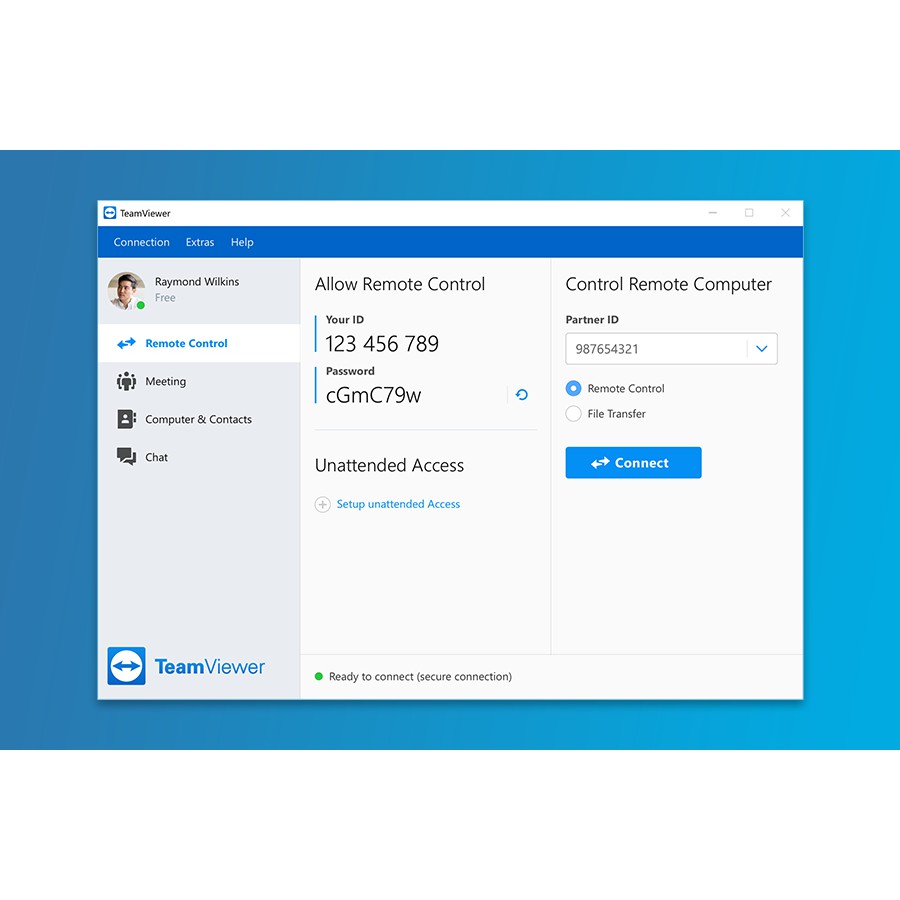Minimize the TeamViewer window
Viewport: 900px width, 900px height.
point(713,213)
